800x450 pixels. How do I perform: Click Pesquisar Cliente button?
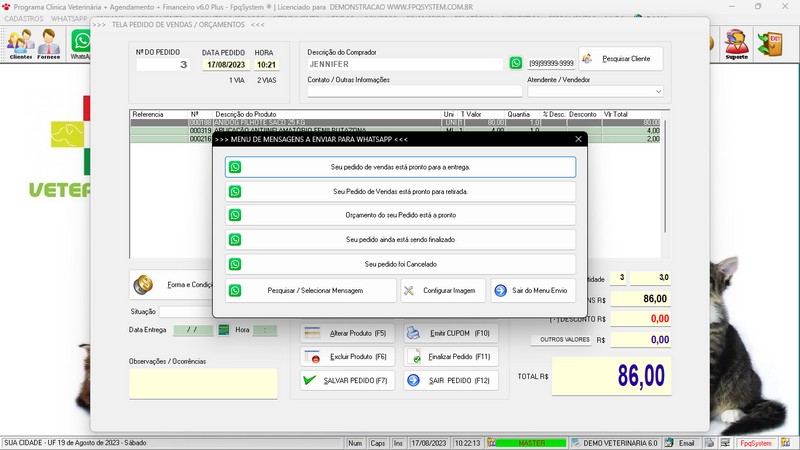tap(620, 59)
